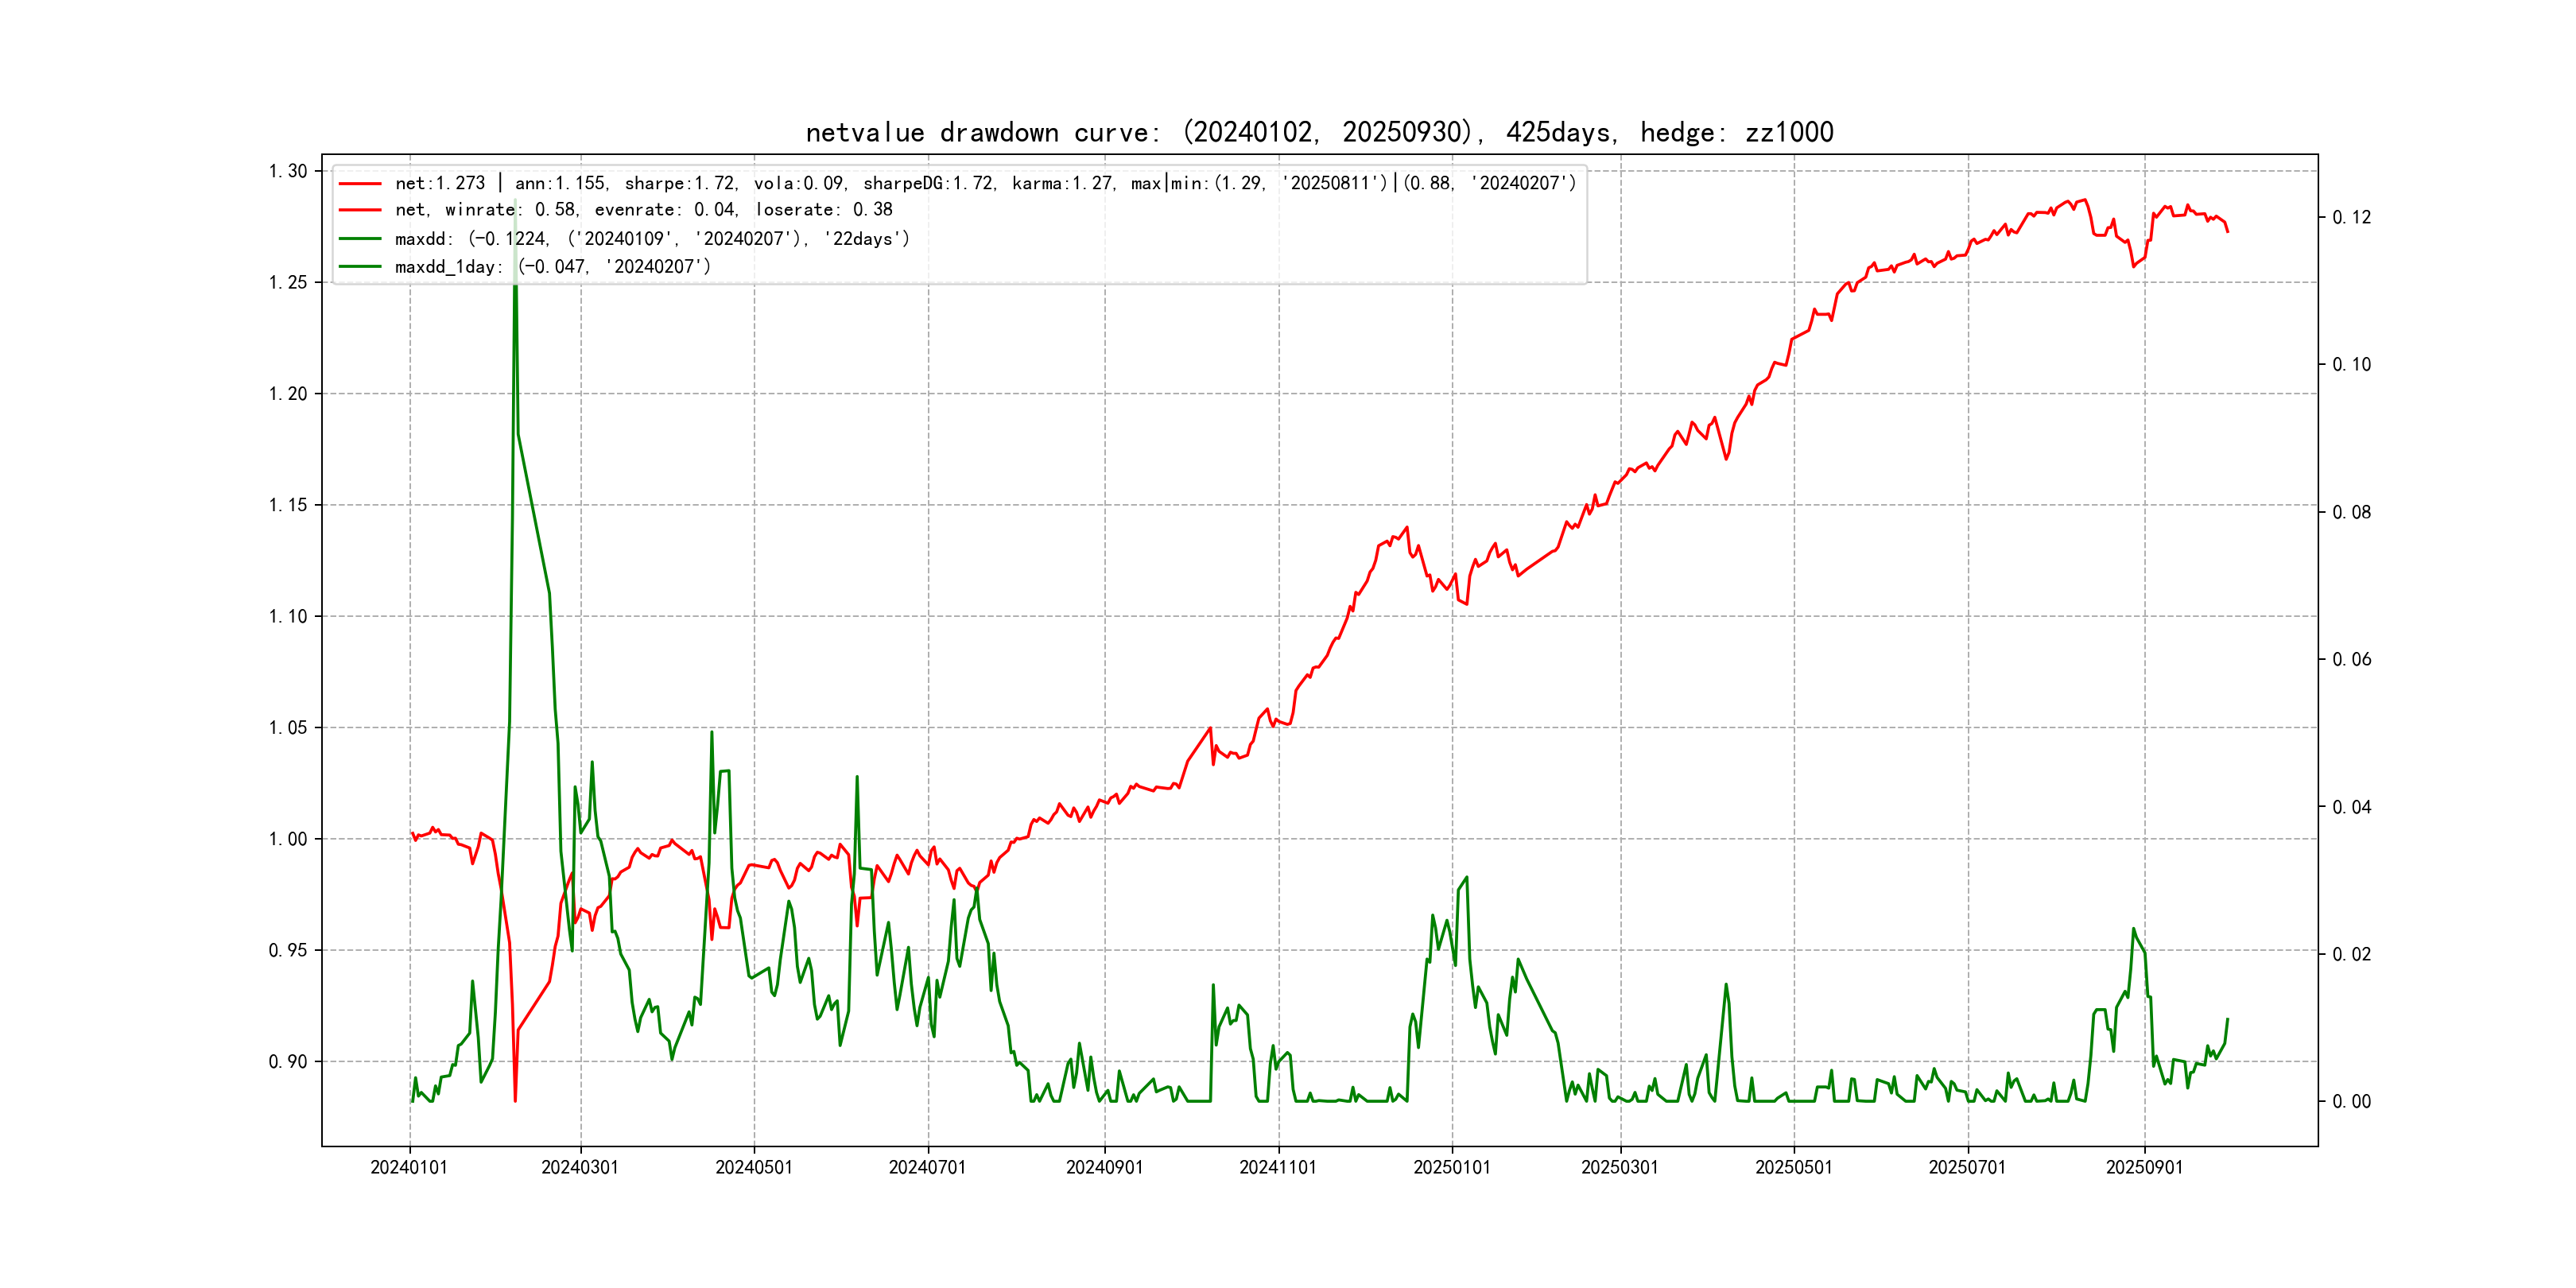Click right y-axis tick 0.06
This screenshot has height=1288, width=2576.
pos(2351,660)
